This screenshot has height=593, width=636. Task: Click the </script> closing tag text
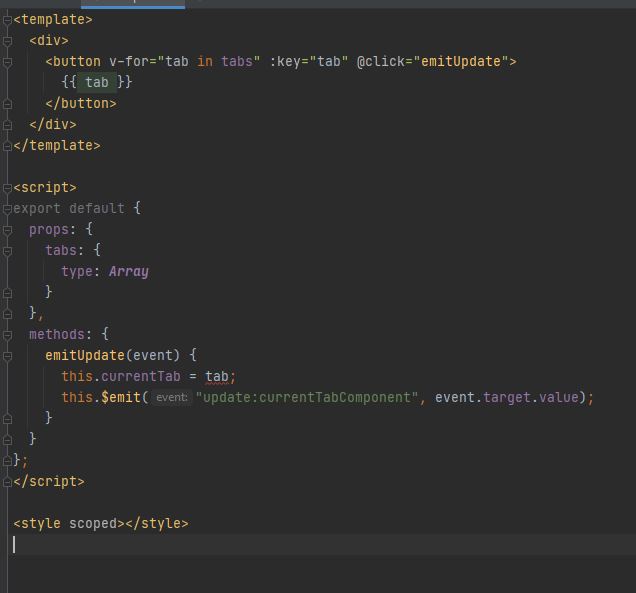pos(49,482)
